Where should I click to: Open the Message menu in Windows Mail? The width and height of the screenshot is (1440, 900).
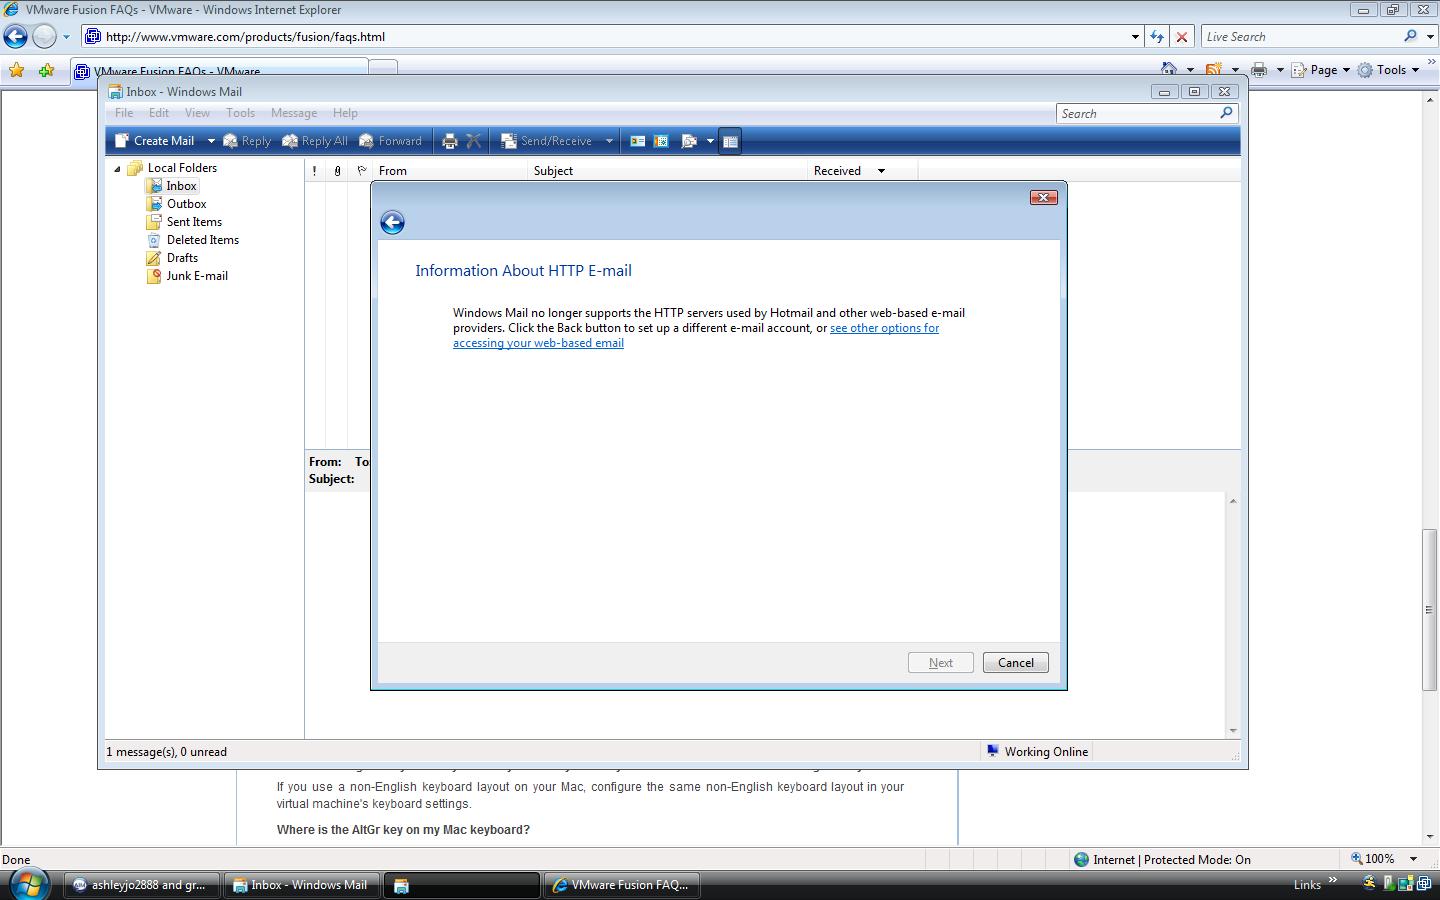294,113
